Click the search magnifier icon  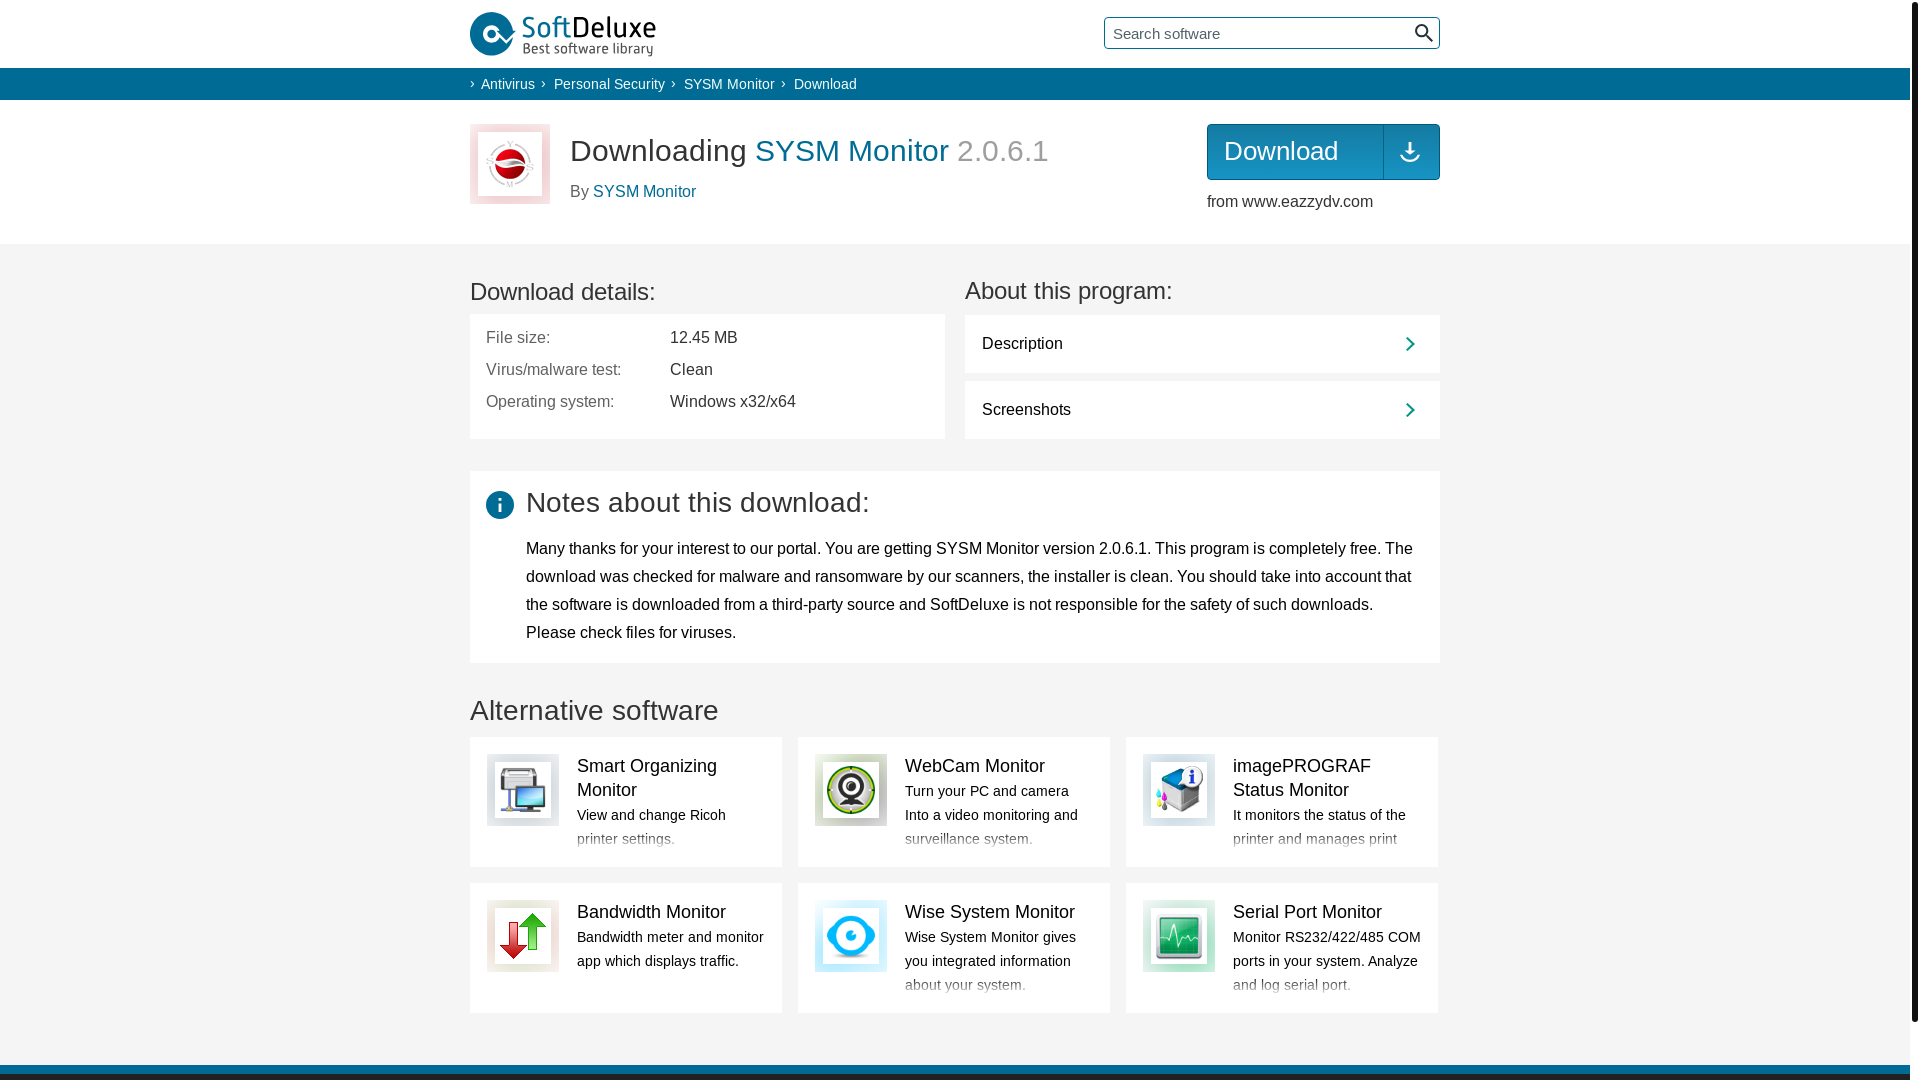(1423, 33)
